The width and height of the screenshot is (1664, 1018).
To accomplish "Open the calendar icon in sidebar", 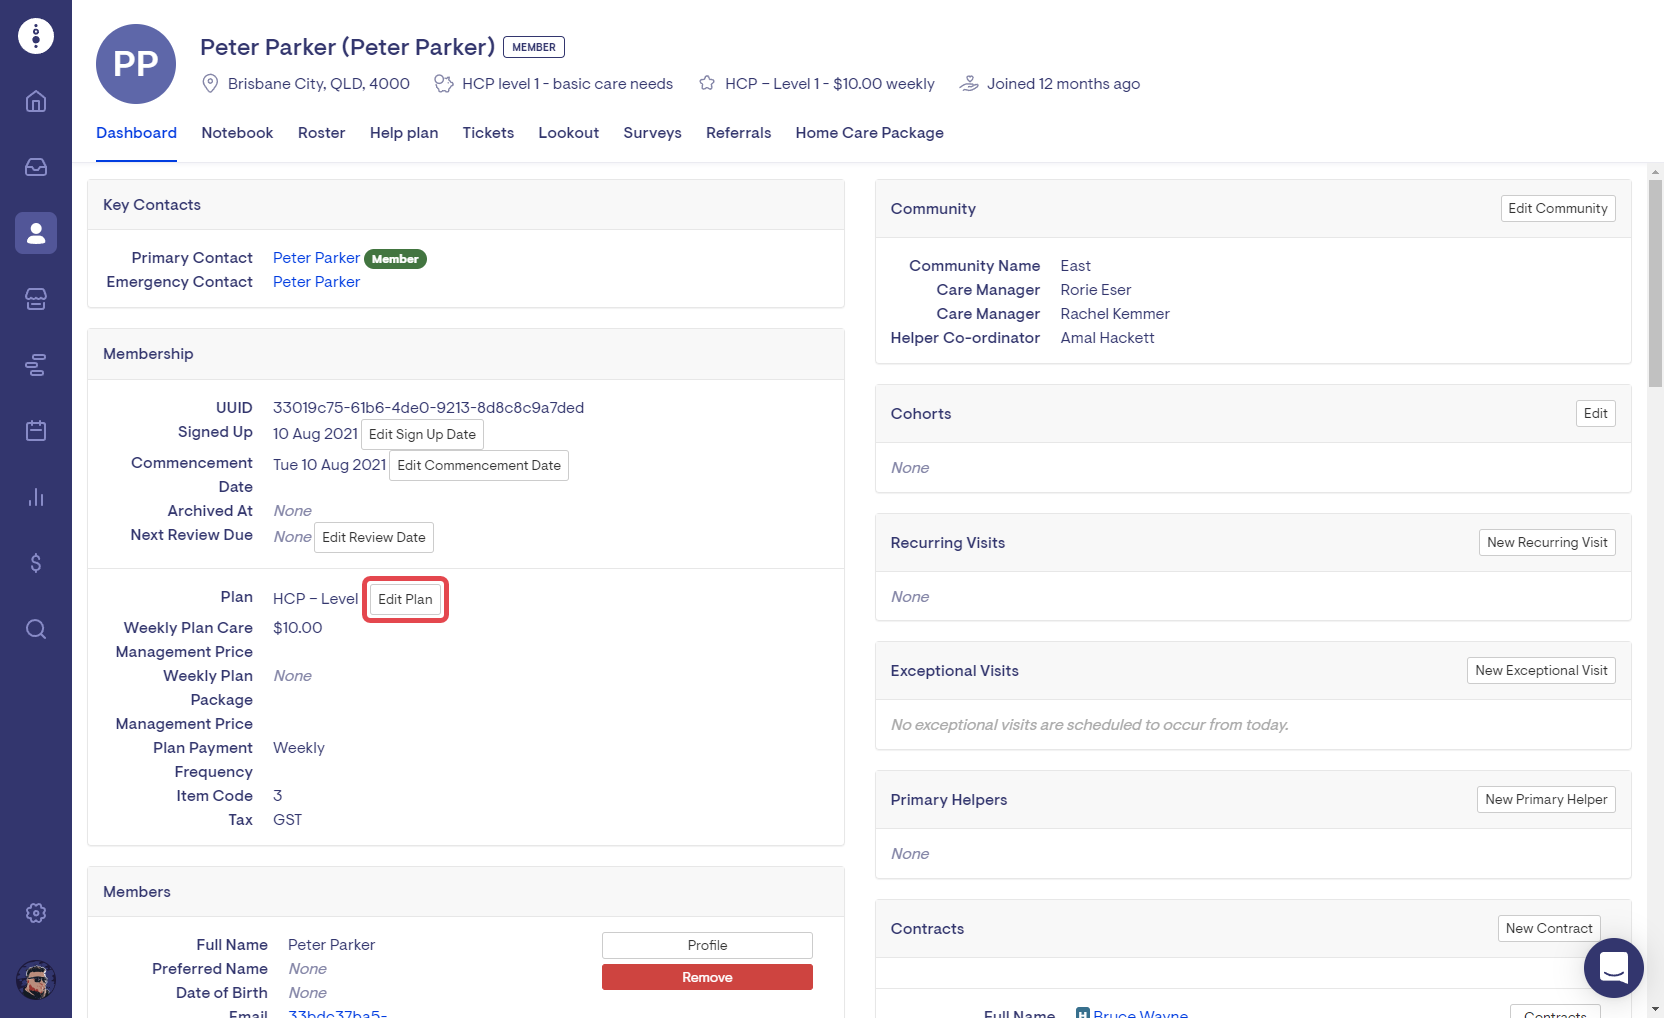I will pyautogui.click(x=36, y=431).
